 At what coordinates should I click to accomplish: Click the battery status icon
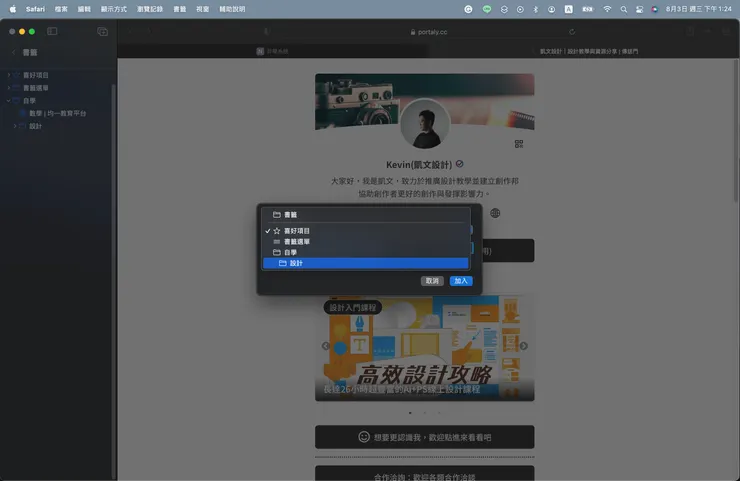coord(588,9)
